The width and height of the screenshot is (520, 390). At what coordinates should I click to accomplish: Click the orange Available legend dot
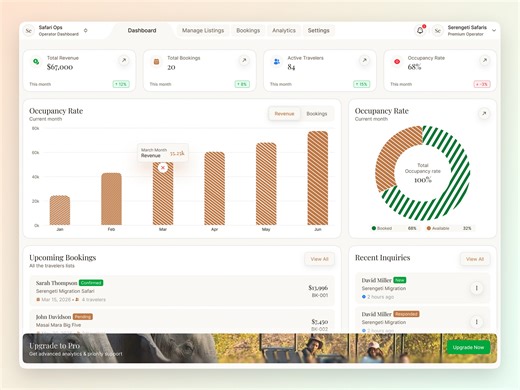429,228
